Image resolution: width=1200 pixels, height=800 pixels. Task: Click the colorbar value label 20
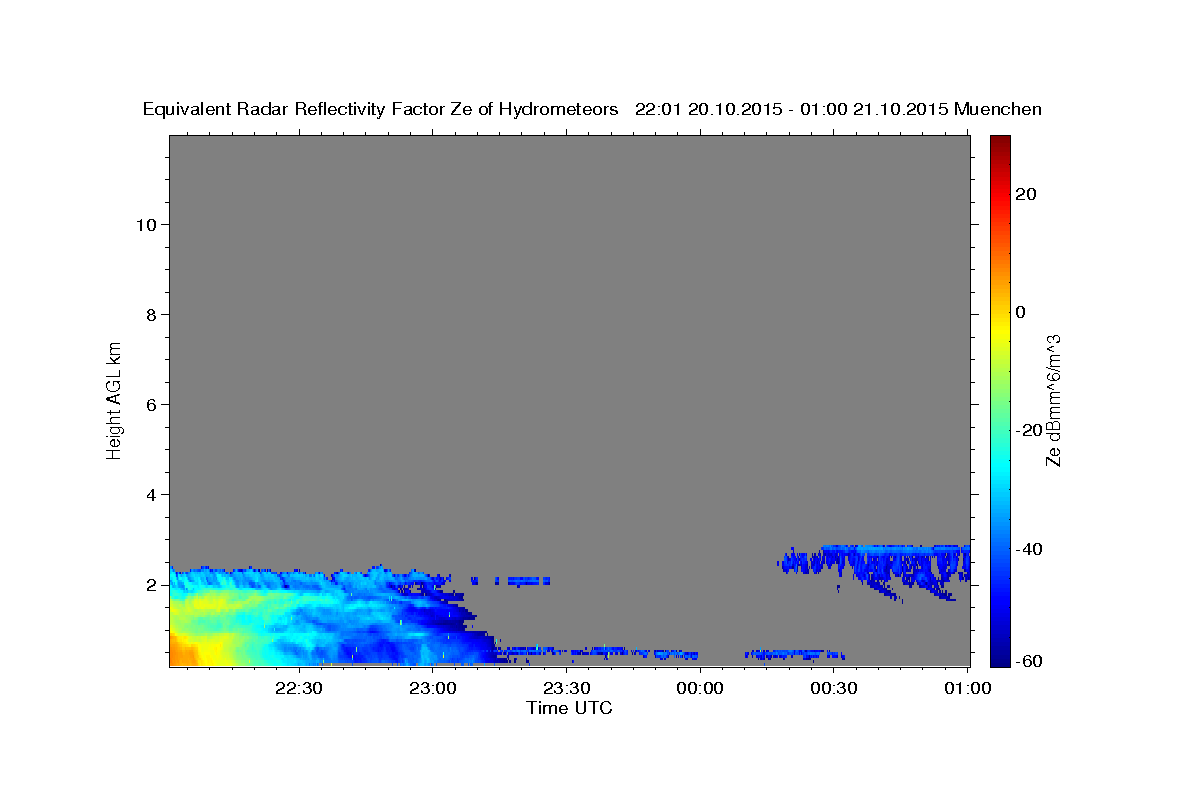(x=1026, y=194)
